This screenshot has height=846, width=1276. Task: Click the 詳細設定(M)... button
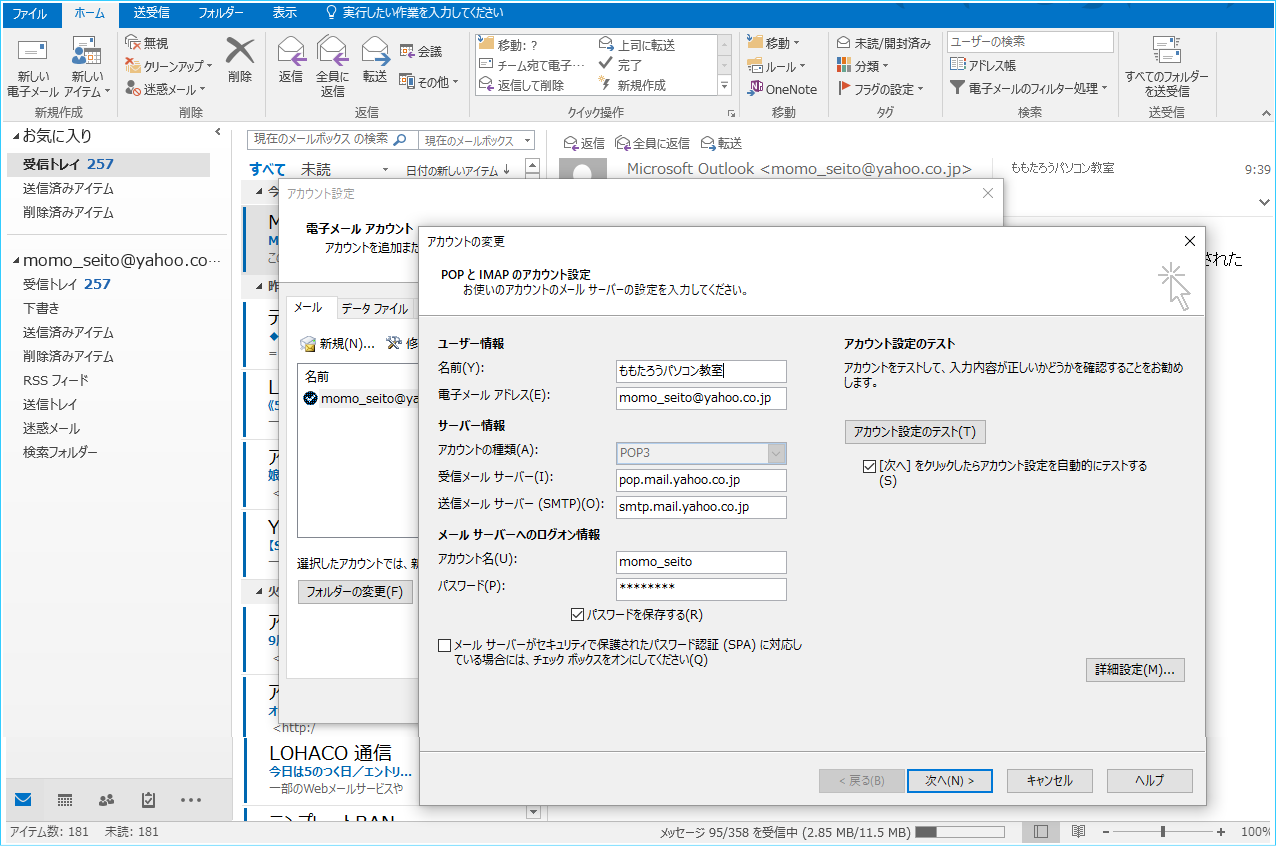coord(1134,669)
